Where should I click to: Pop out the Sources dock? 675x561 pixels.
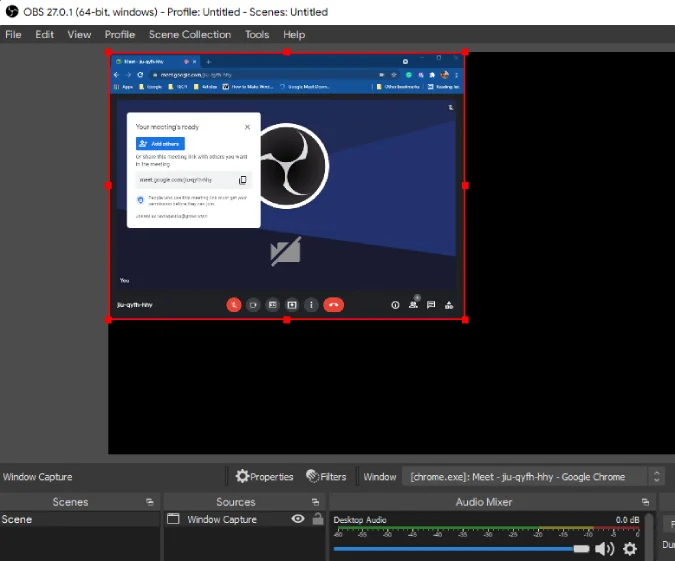point(316,502)
